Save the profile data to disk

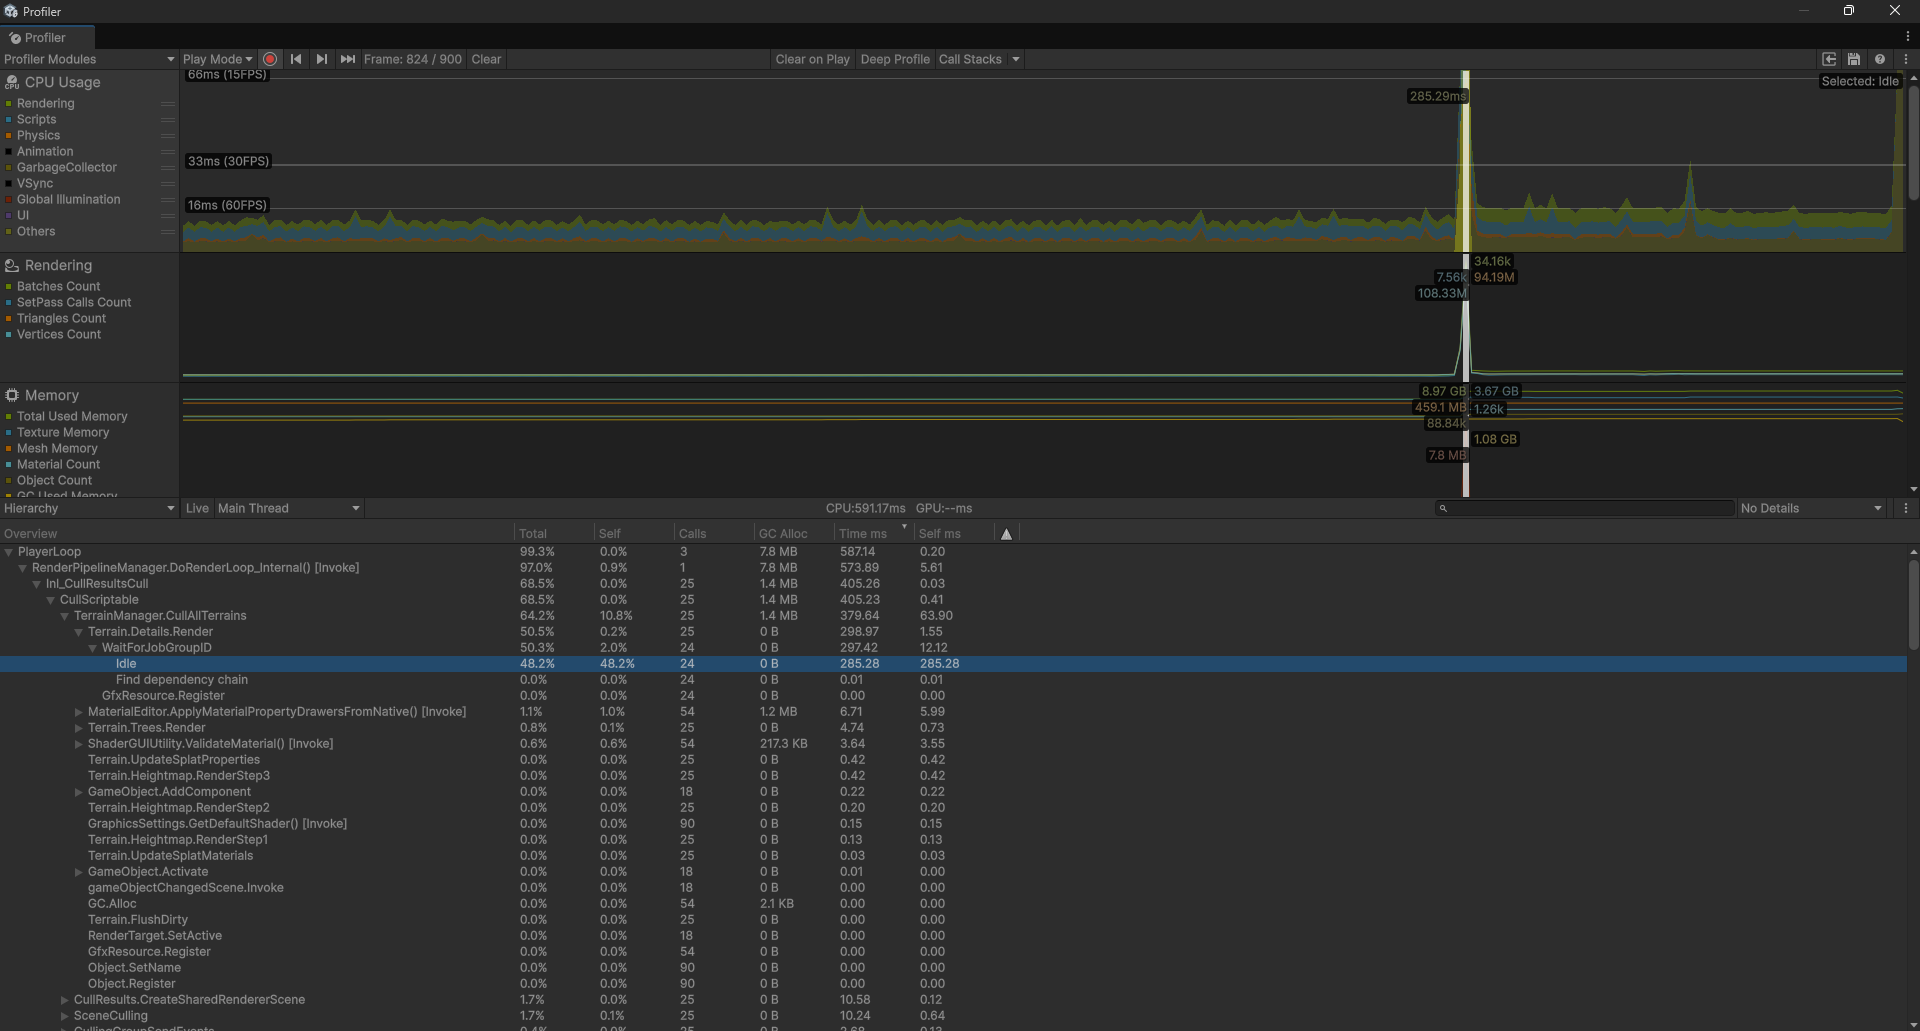(x=1853, y=59)
